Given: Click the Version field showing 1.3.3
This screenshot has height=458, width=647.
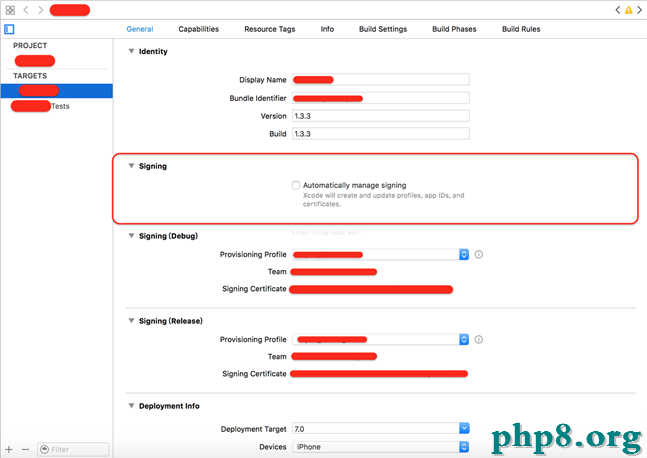Looking at the screenshot, I should (381, 116).
